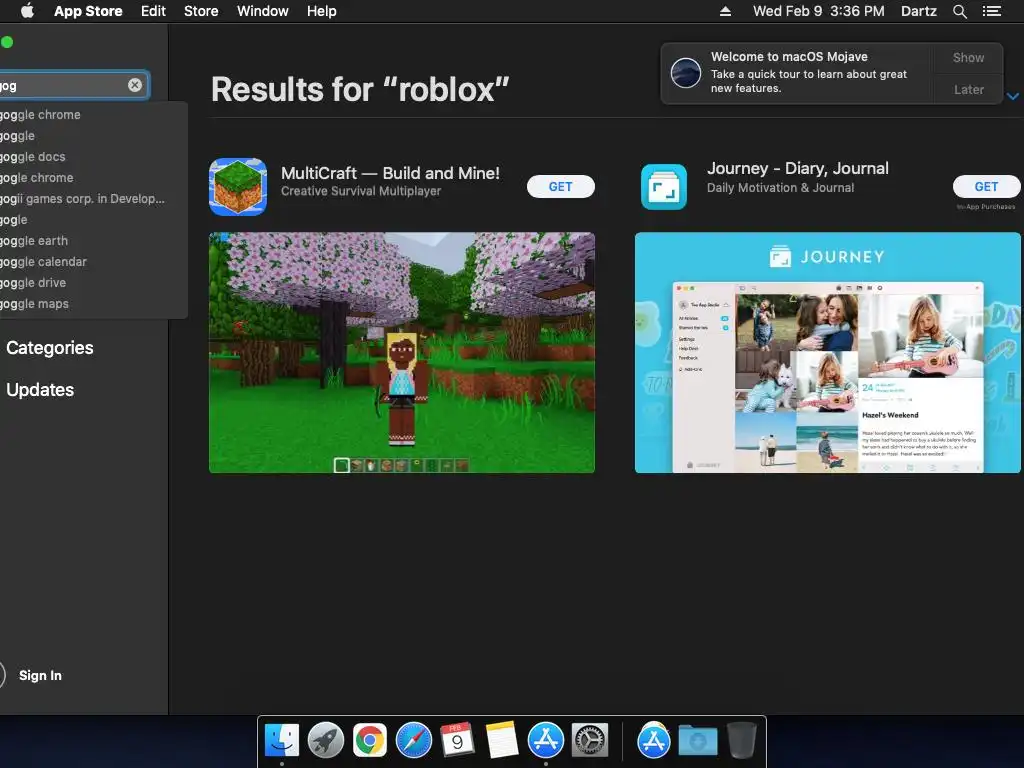Open the Apple menu
This screenshot has height=768, width=1024.
pos(27,11)
